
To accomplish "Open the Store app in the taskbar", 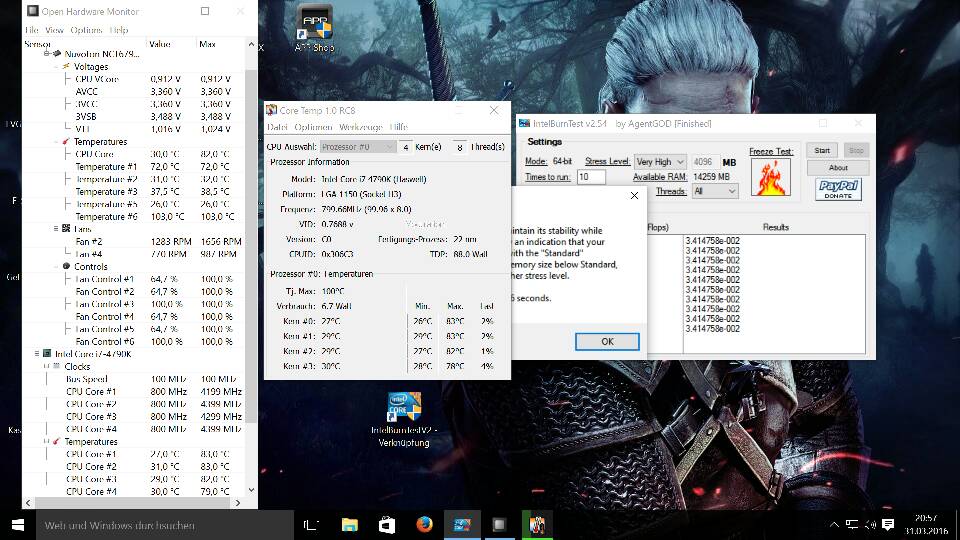I will click(x=387, y=525).
